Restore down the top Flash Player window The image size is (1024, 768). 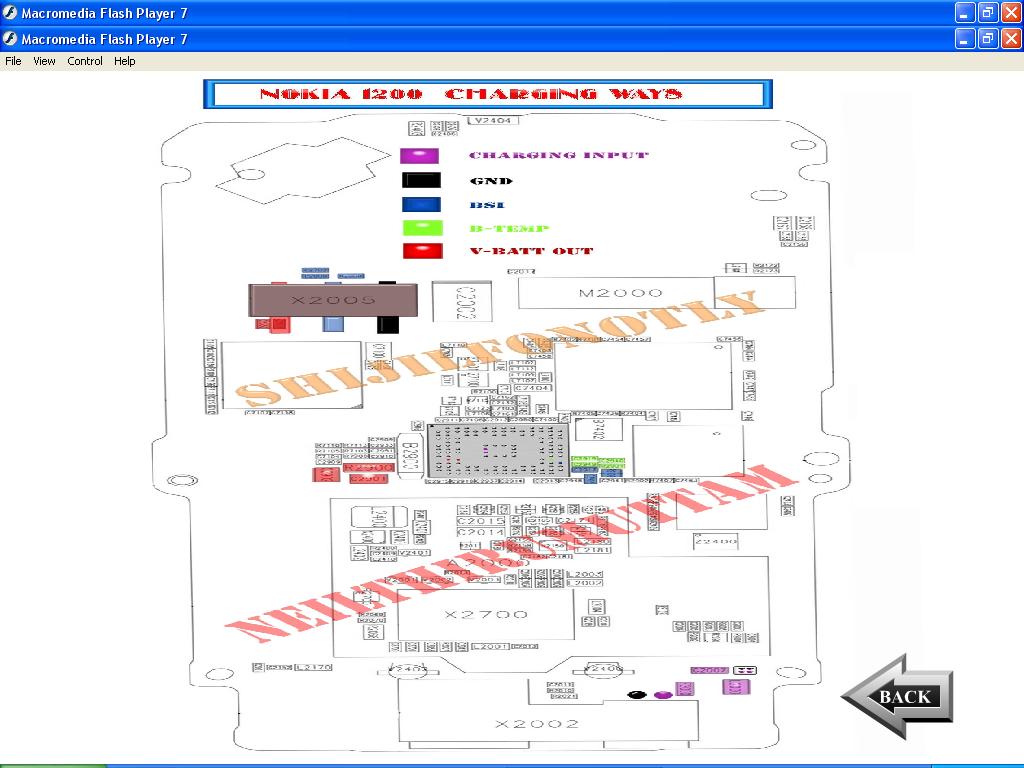988,12
